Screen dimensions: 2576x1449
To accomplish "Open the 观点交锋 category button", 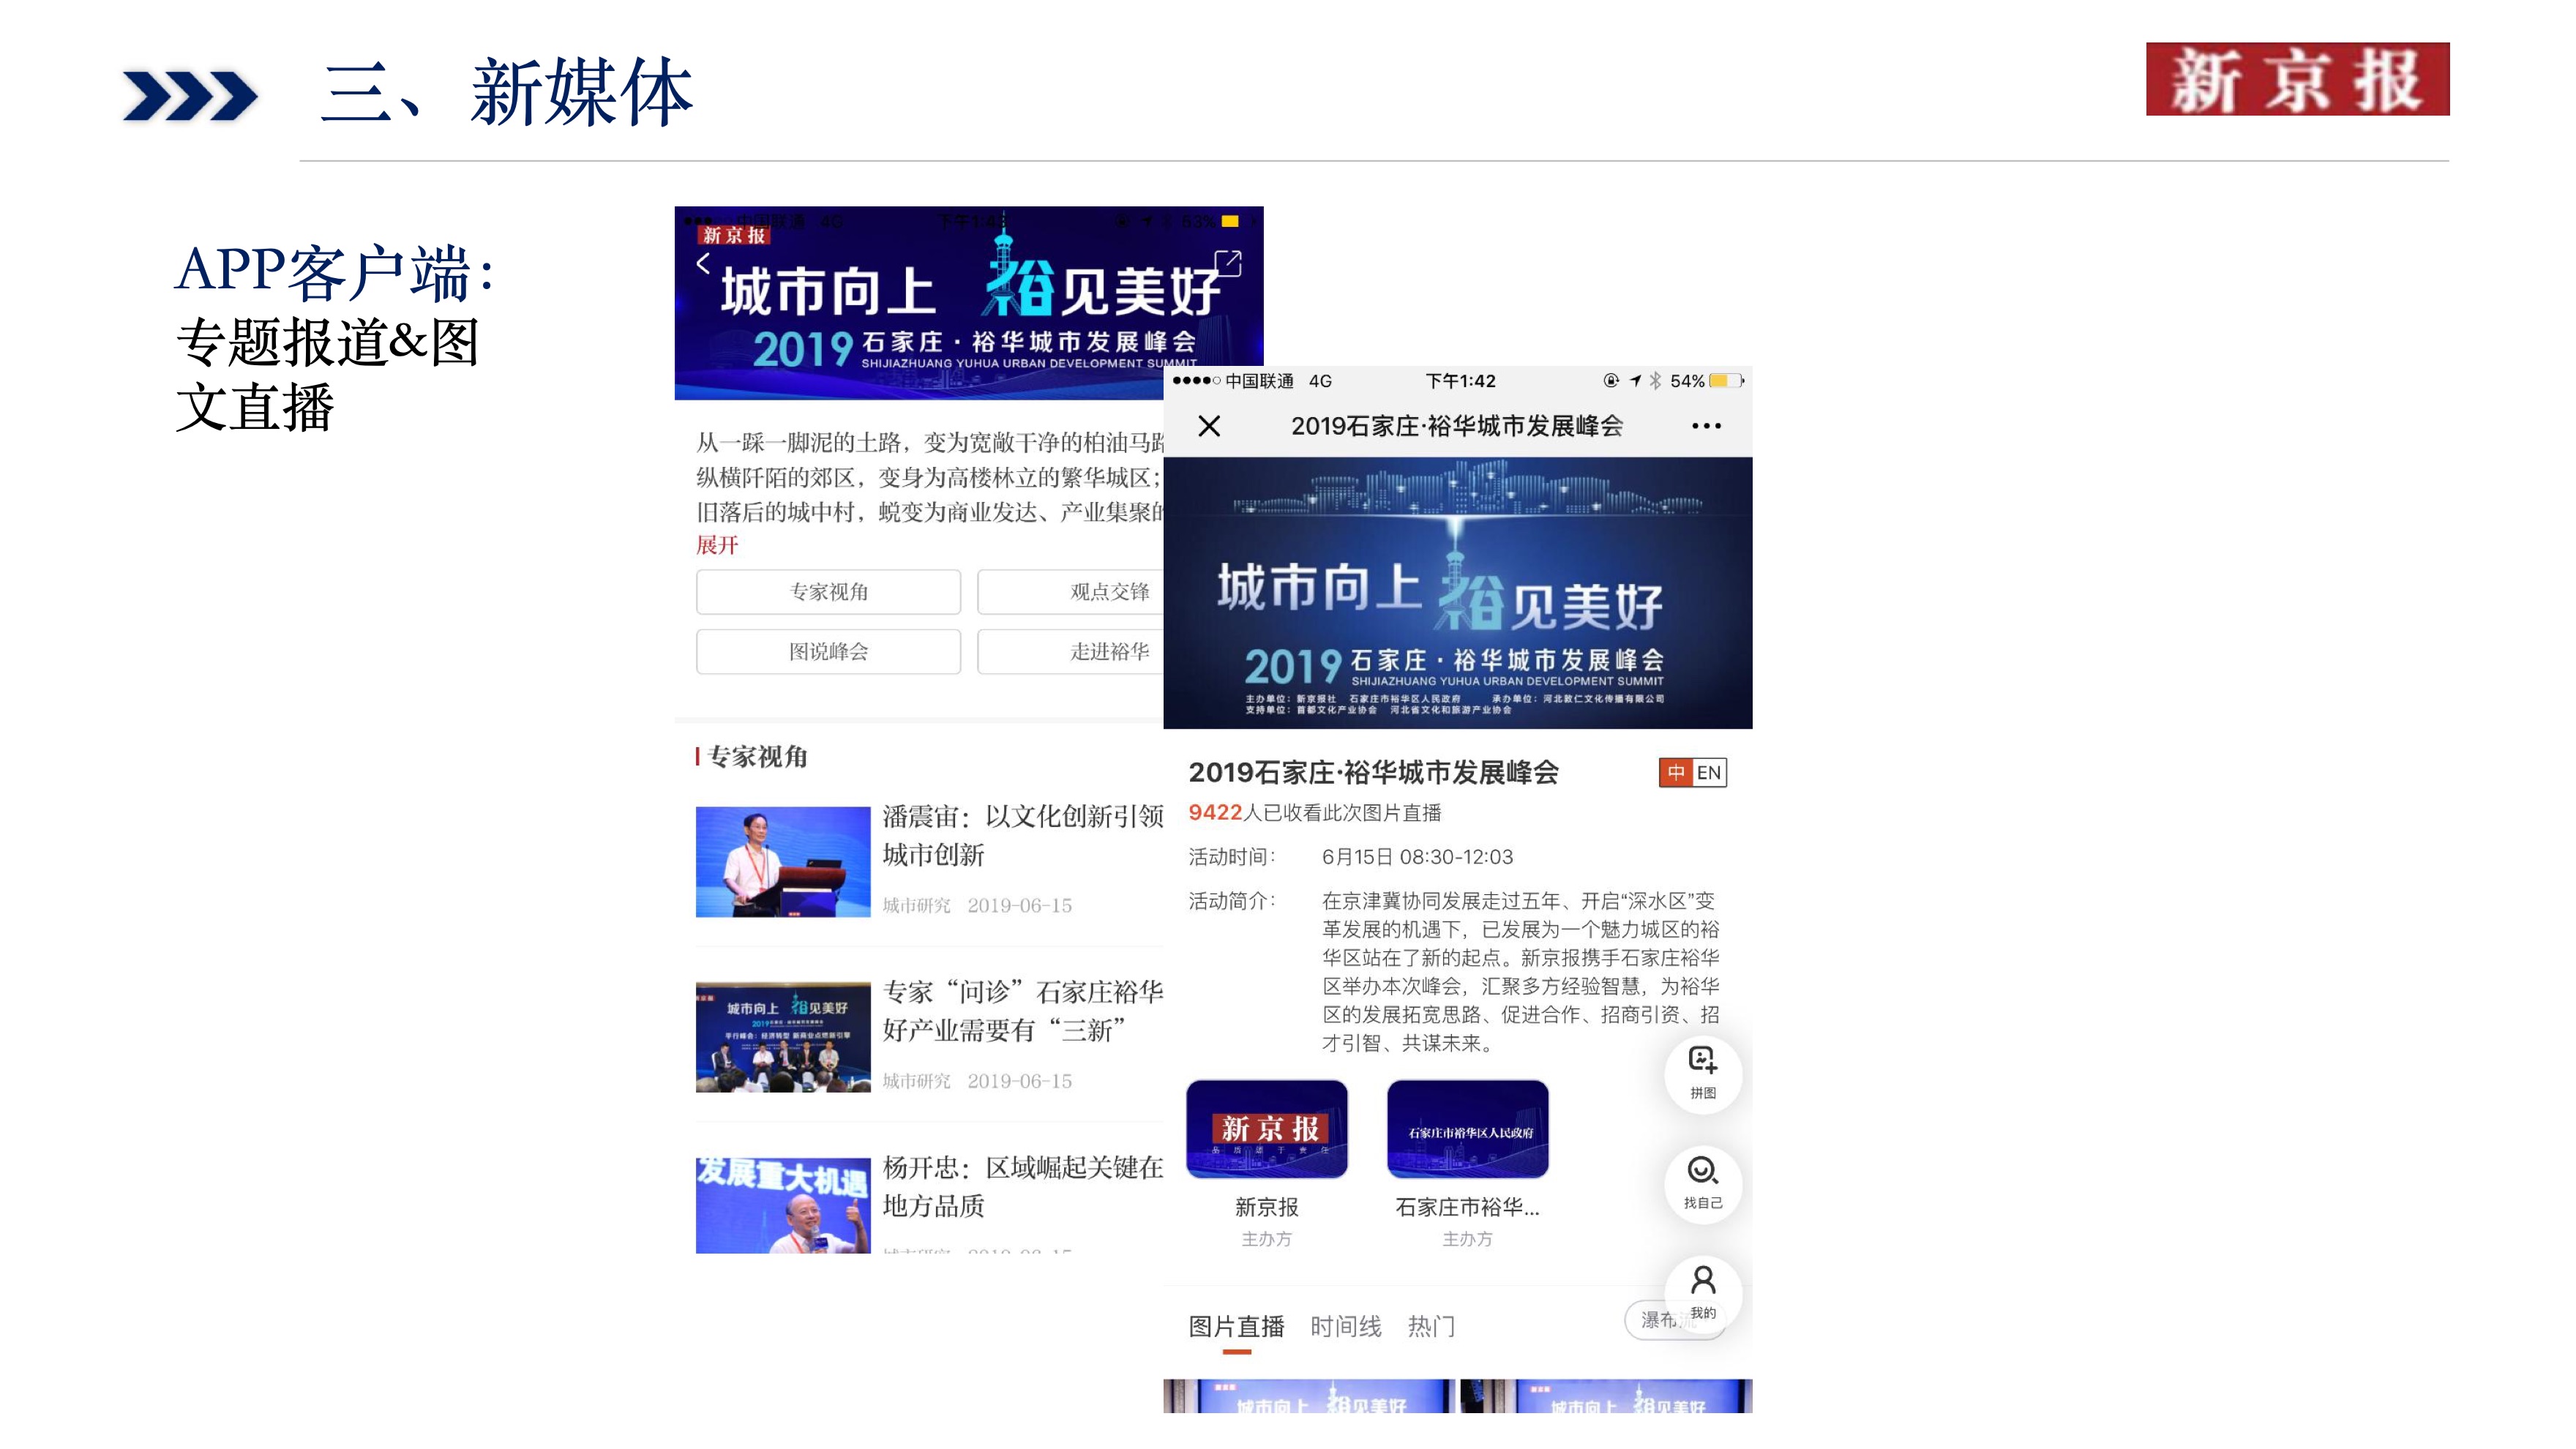I will click(x=1109, y=592).
